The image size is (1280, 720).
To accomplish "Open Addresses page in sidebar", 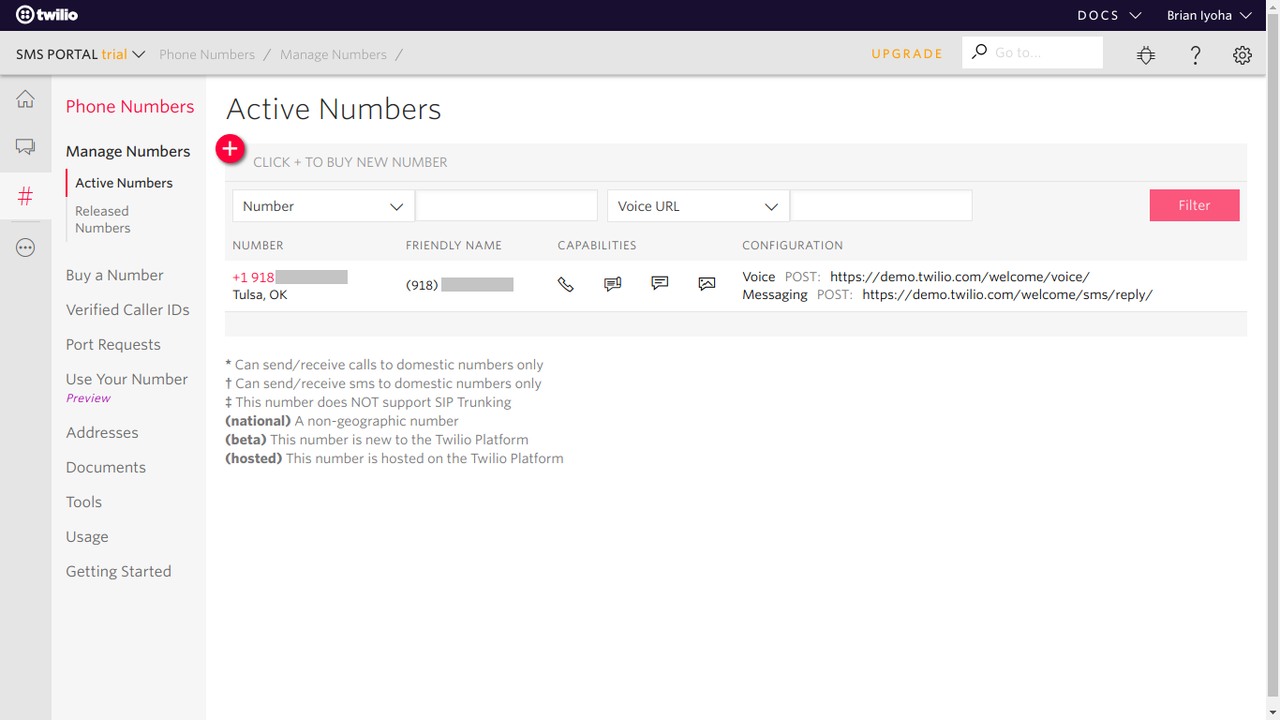I will point(102,433).
